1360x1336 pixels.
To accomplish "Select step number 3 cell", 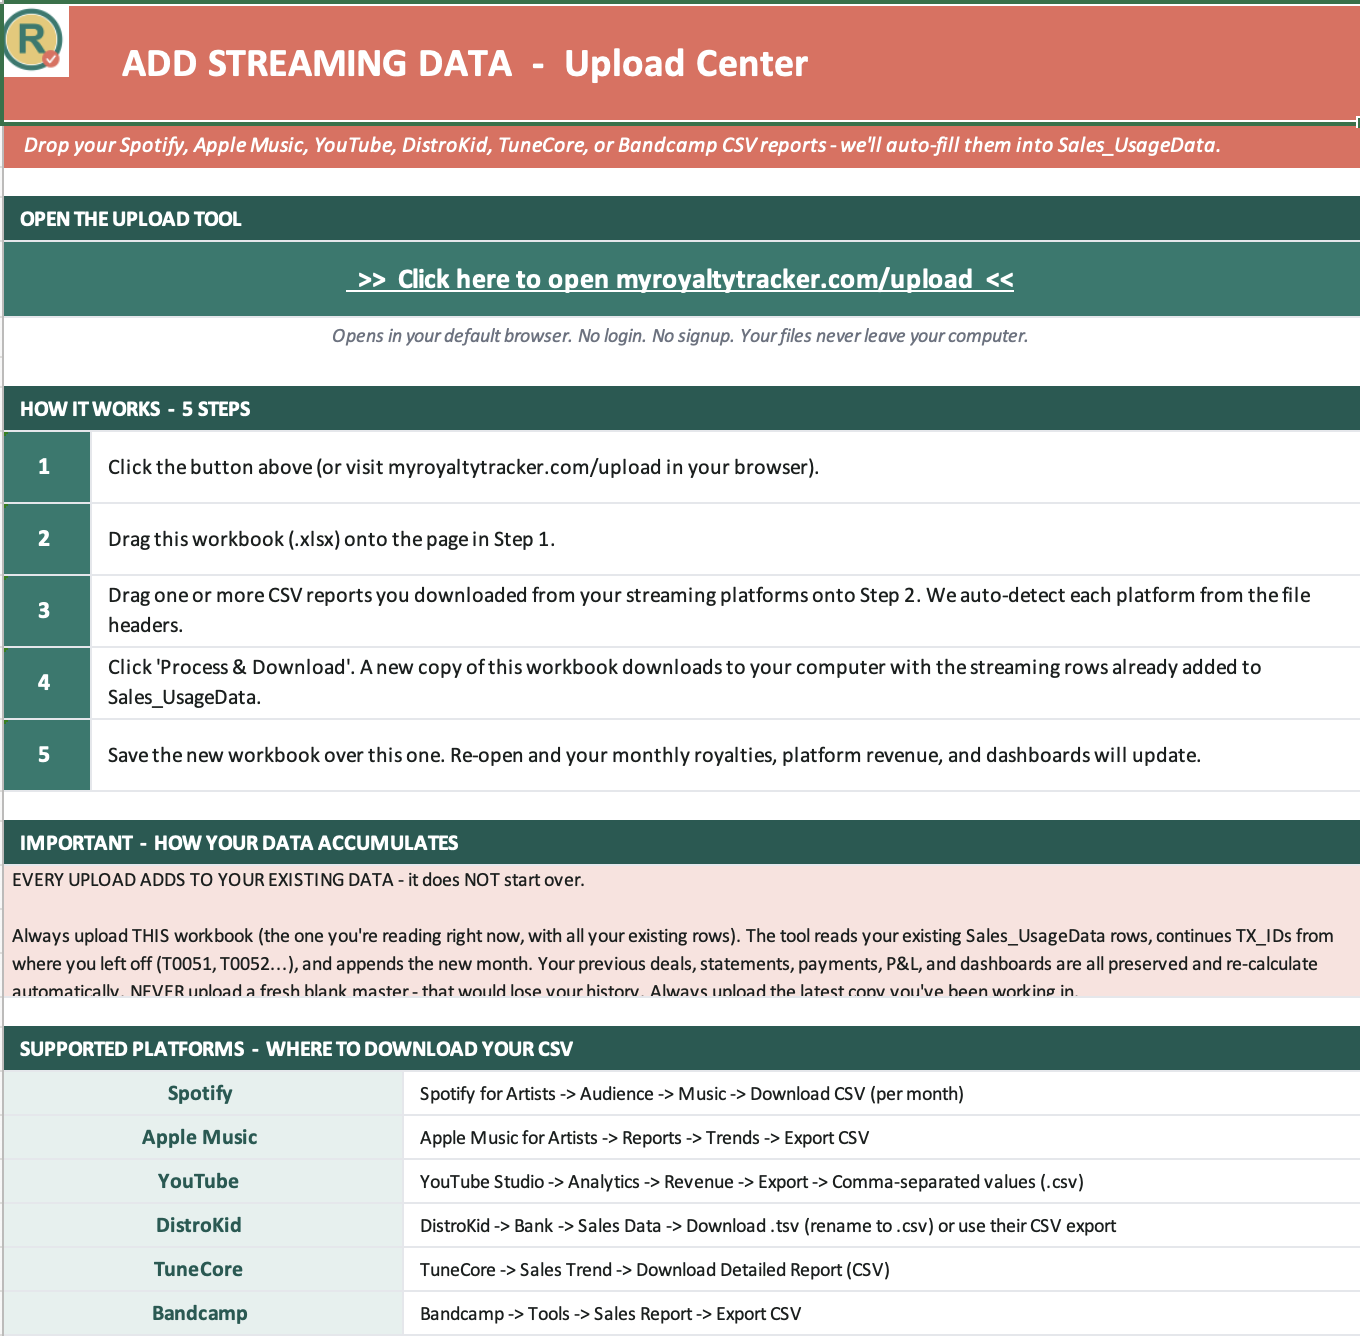I will (x=46, y=611).
